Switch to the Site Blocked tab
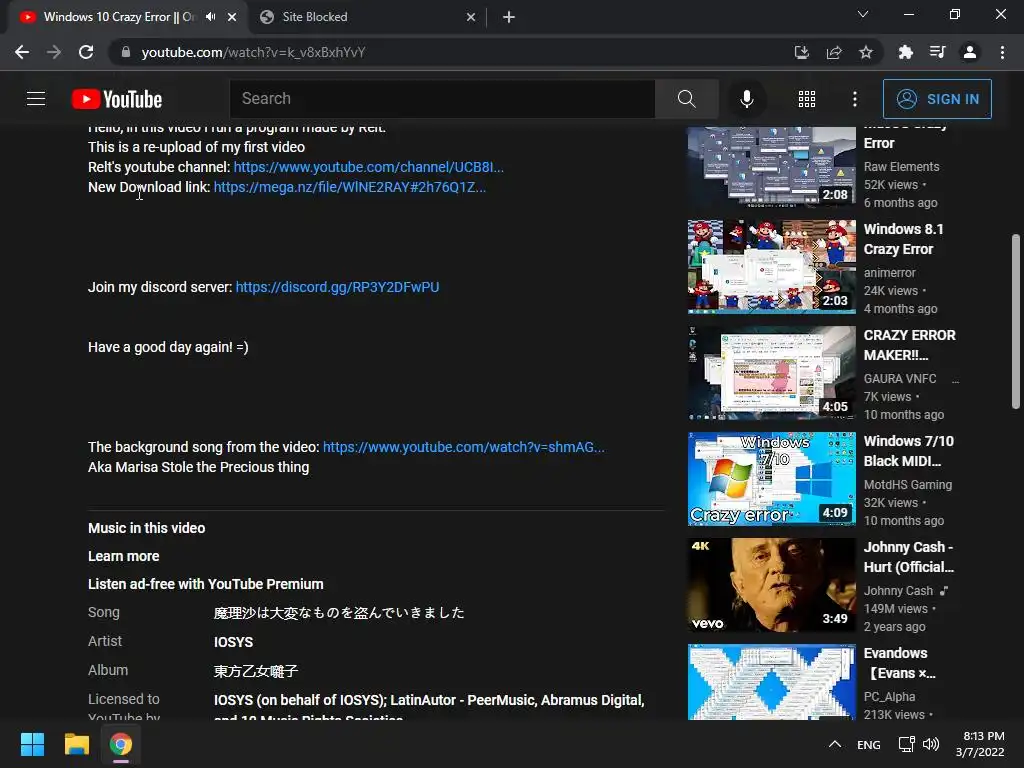The width and height of the screenshot is (1024, 768). (366, 17)
